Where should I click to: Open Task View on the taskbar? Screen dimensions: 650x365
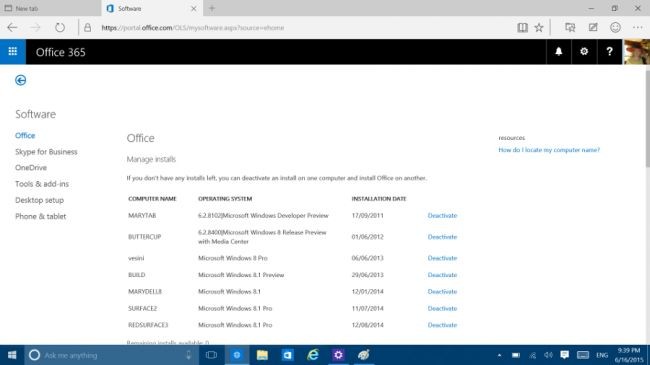[x=211, y=355]
